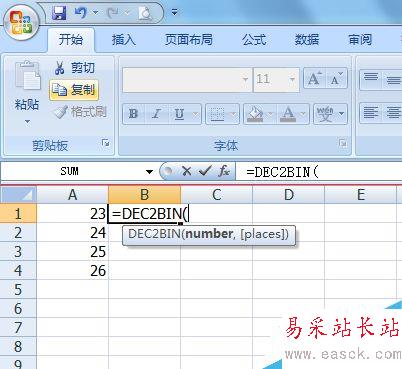Toggle italic formatting

click(156, 114)
